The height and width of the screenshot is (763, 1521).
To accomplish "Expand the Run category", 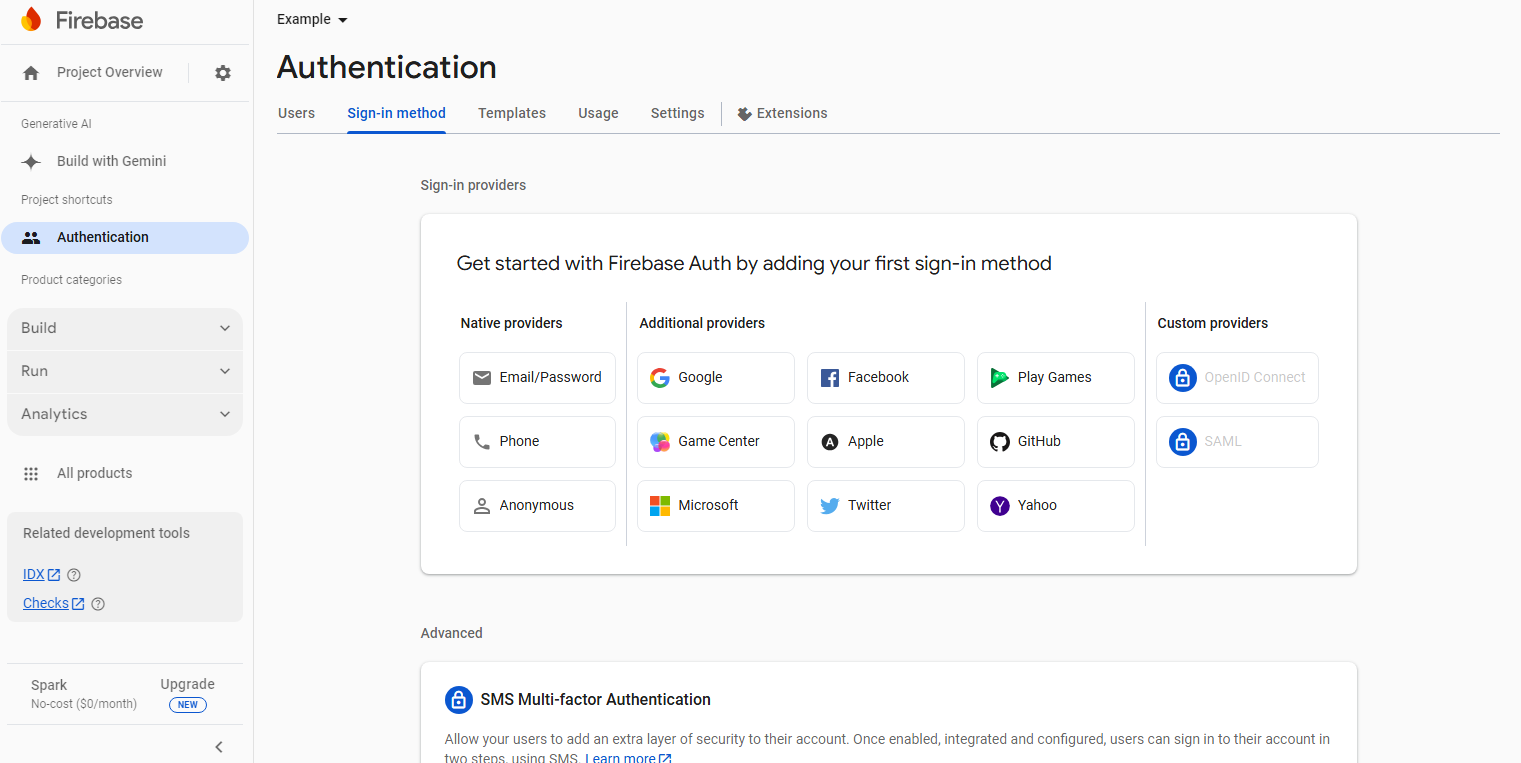I will click(x=125, y=371).
